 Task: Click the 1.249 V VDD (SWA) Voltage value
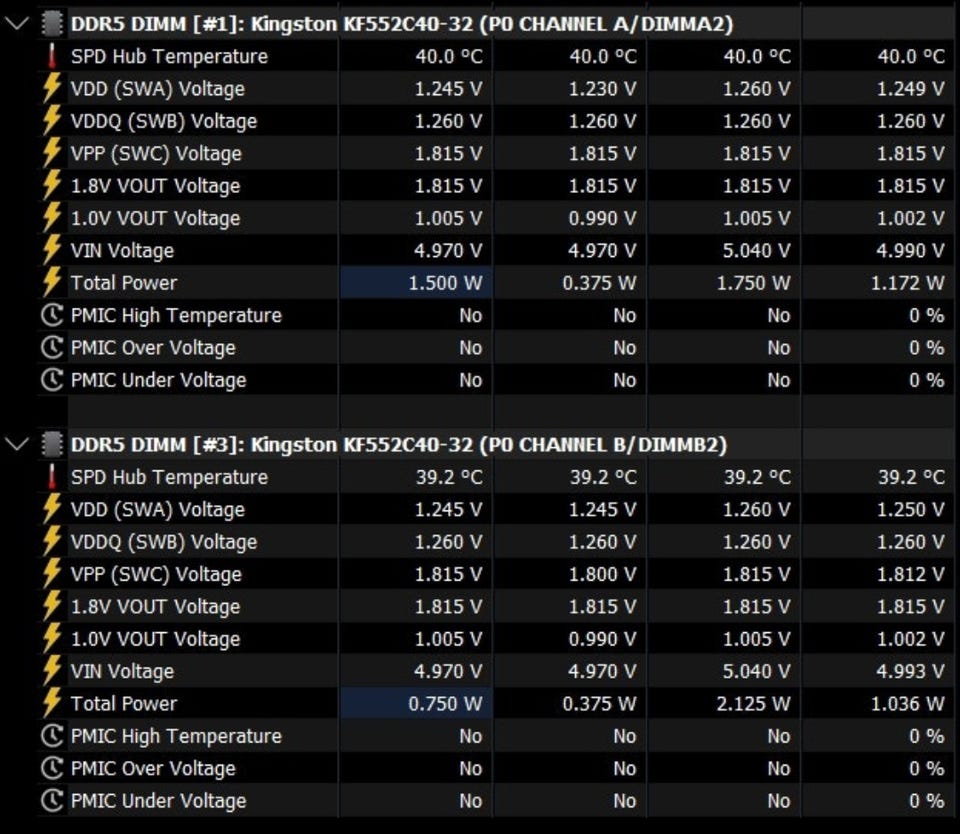point(910,89)
